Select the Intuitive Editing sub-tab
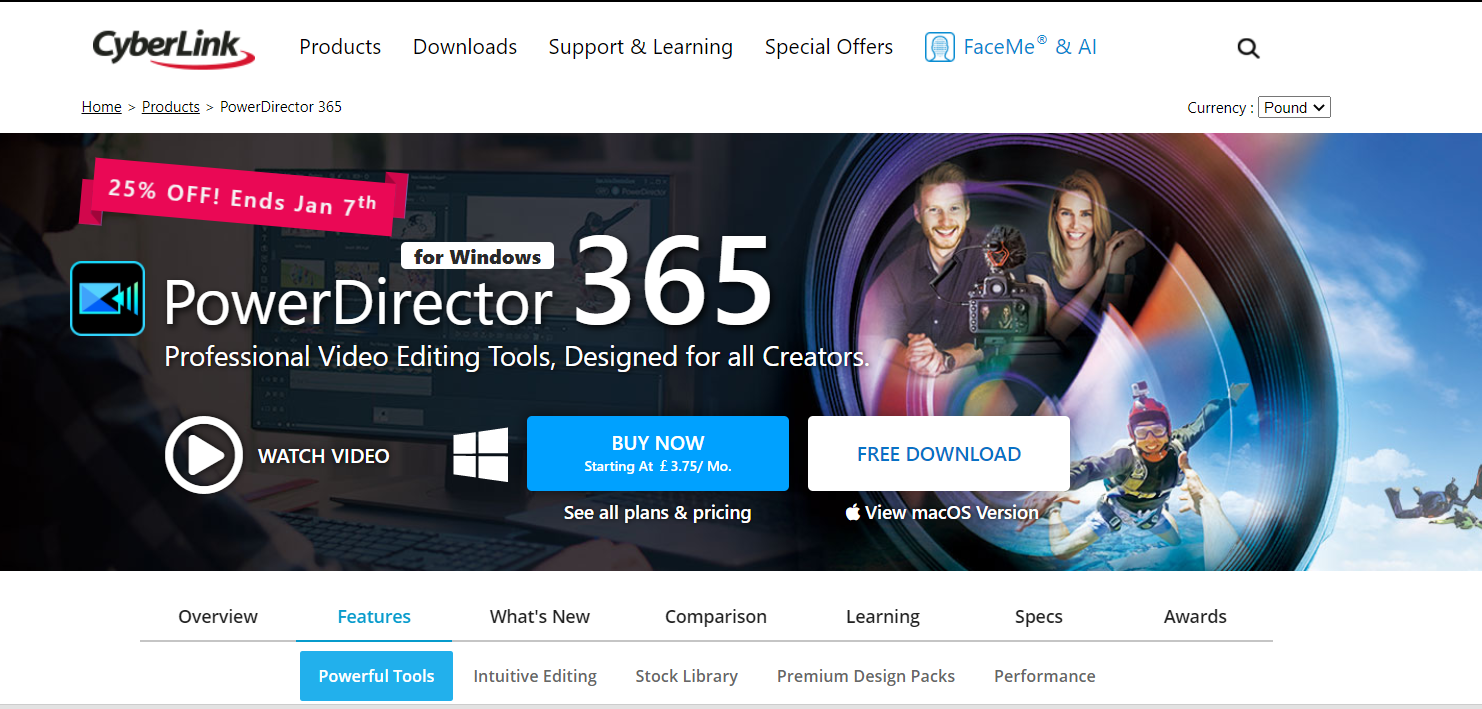 point(535,676)
